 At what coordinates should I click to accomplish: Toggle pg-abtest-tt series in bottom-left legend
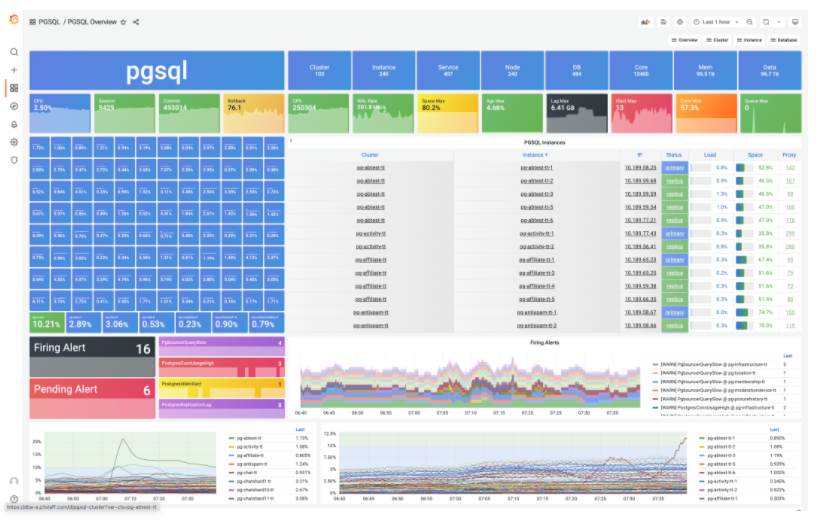249,438
